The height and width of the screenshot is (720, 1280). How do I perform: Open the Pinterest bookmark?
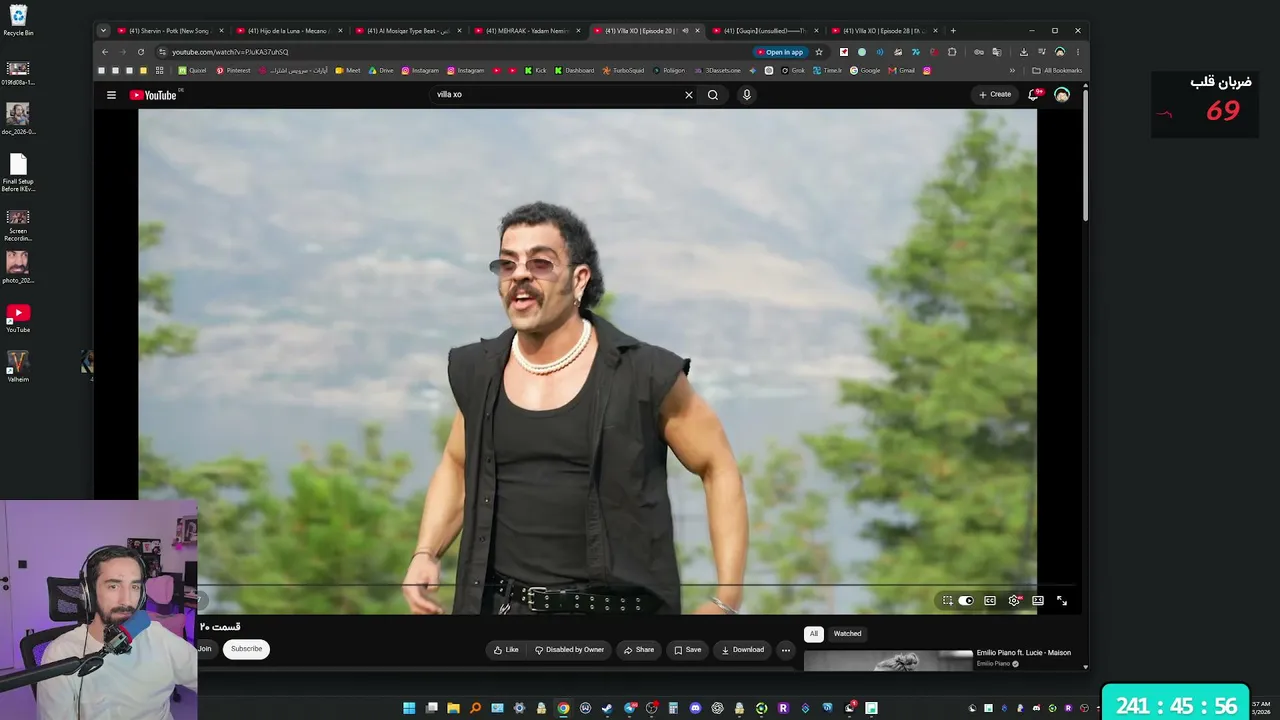tap(233, 71)
